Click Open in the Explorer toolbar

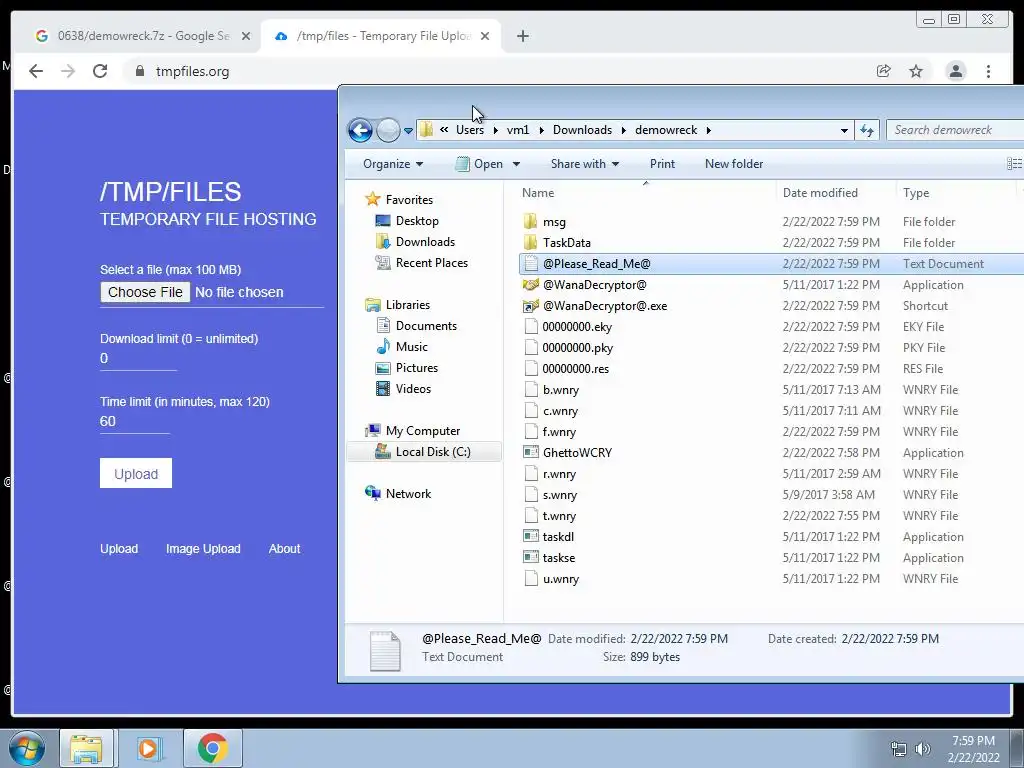tap(479, 164)
